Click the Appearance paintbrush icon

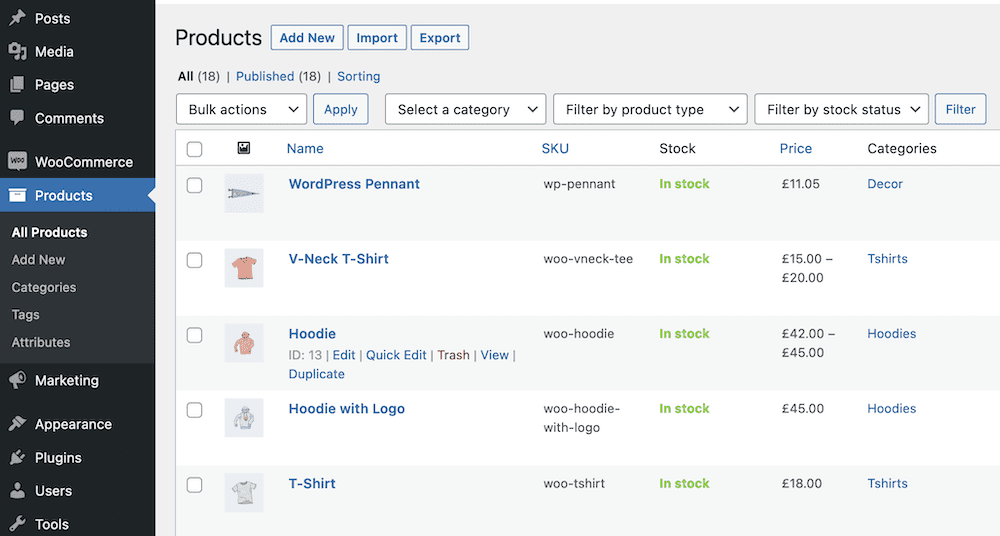17,424
